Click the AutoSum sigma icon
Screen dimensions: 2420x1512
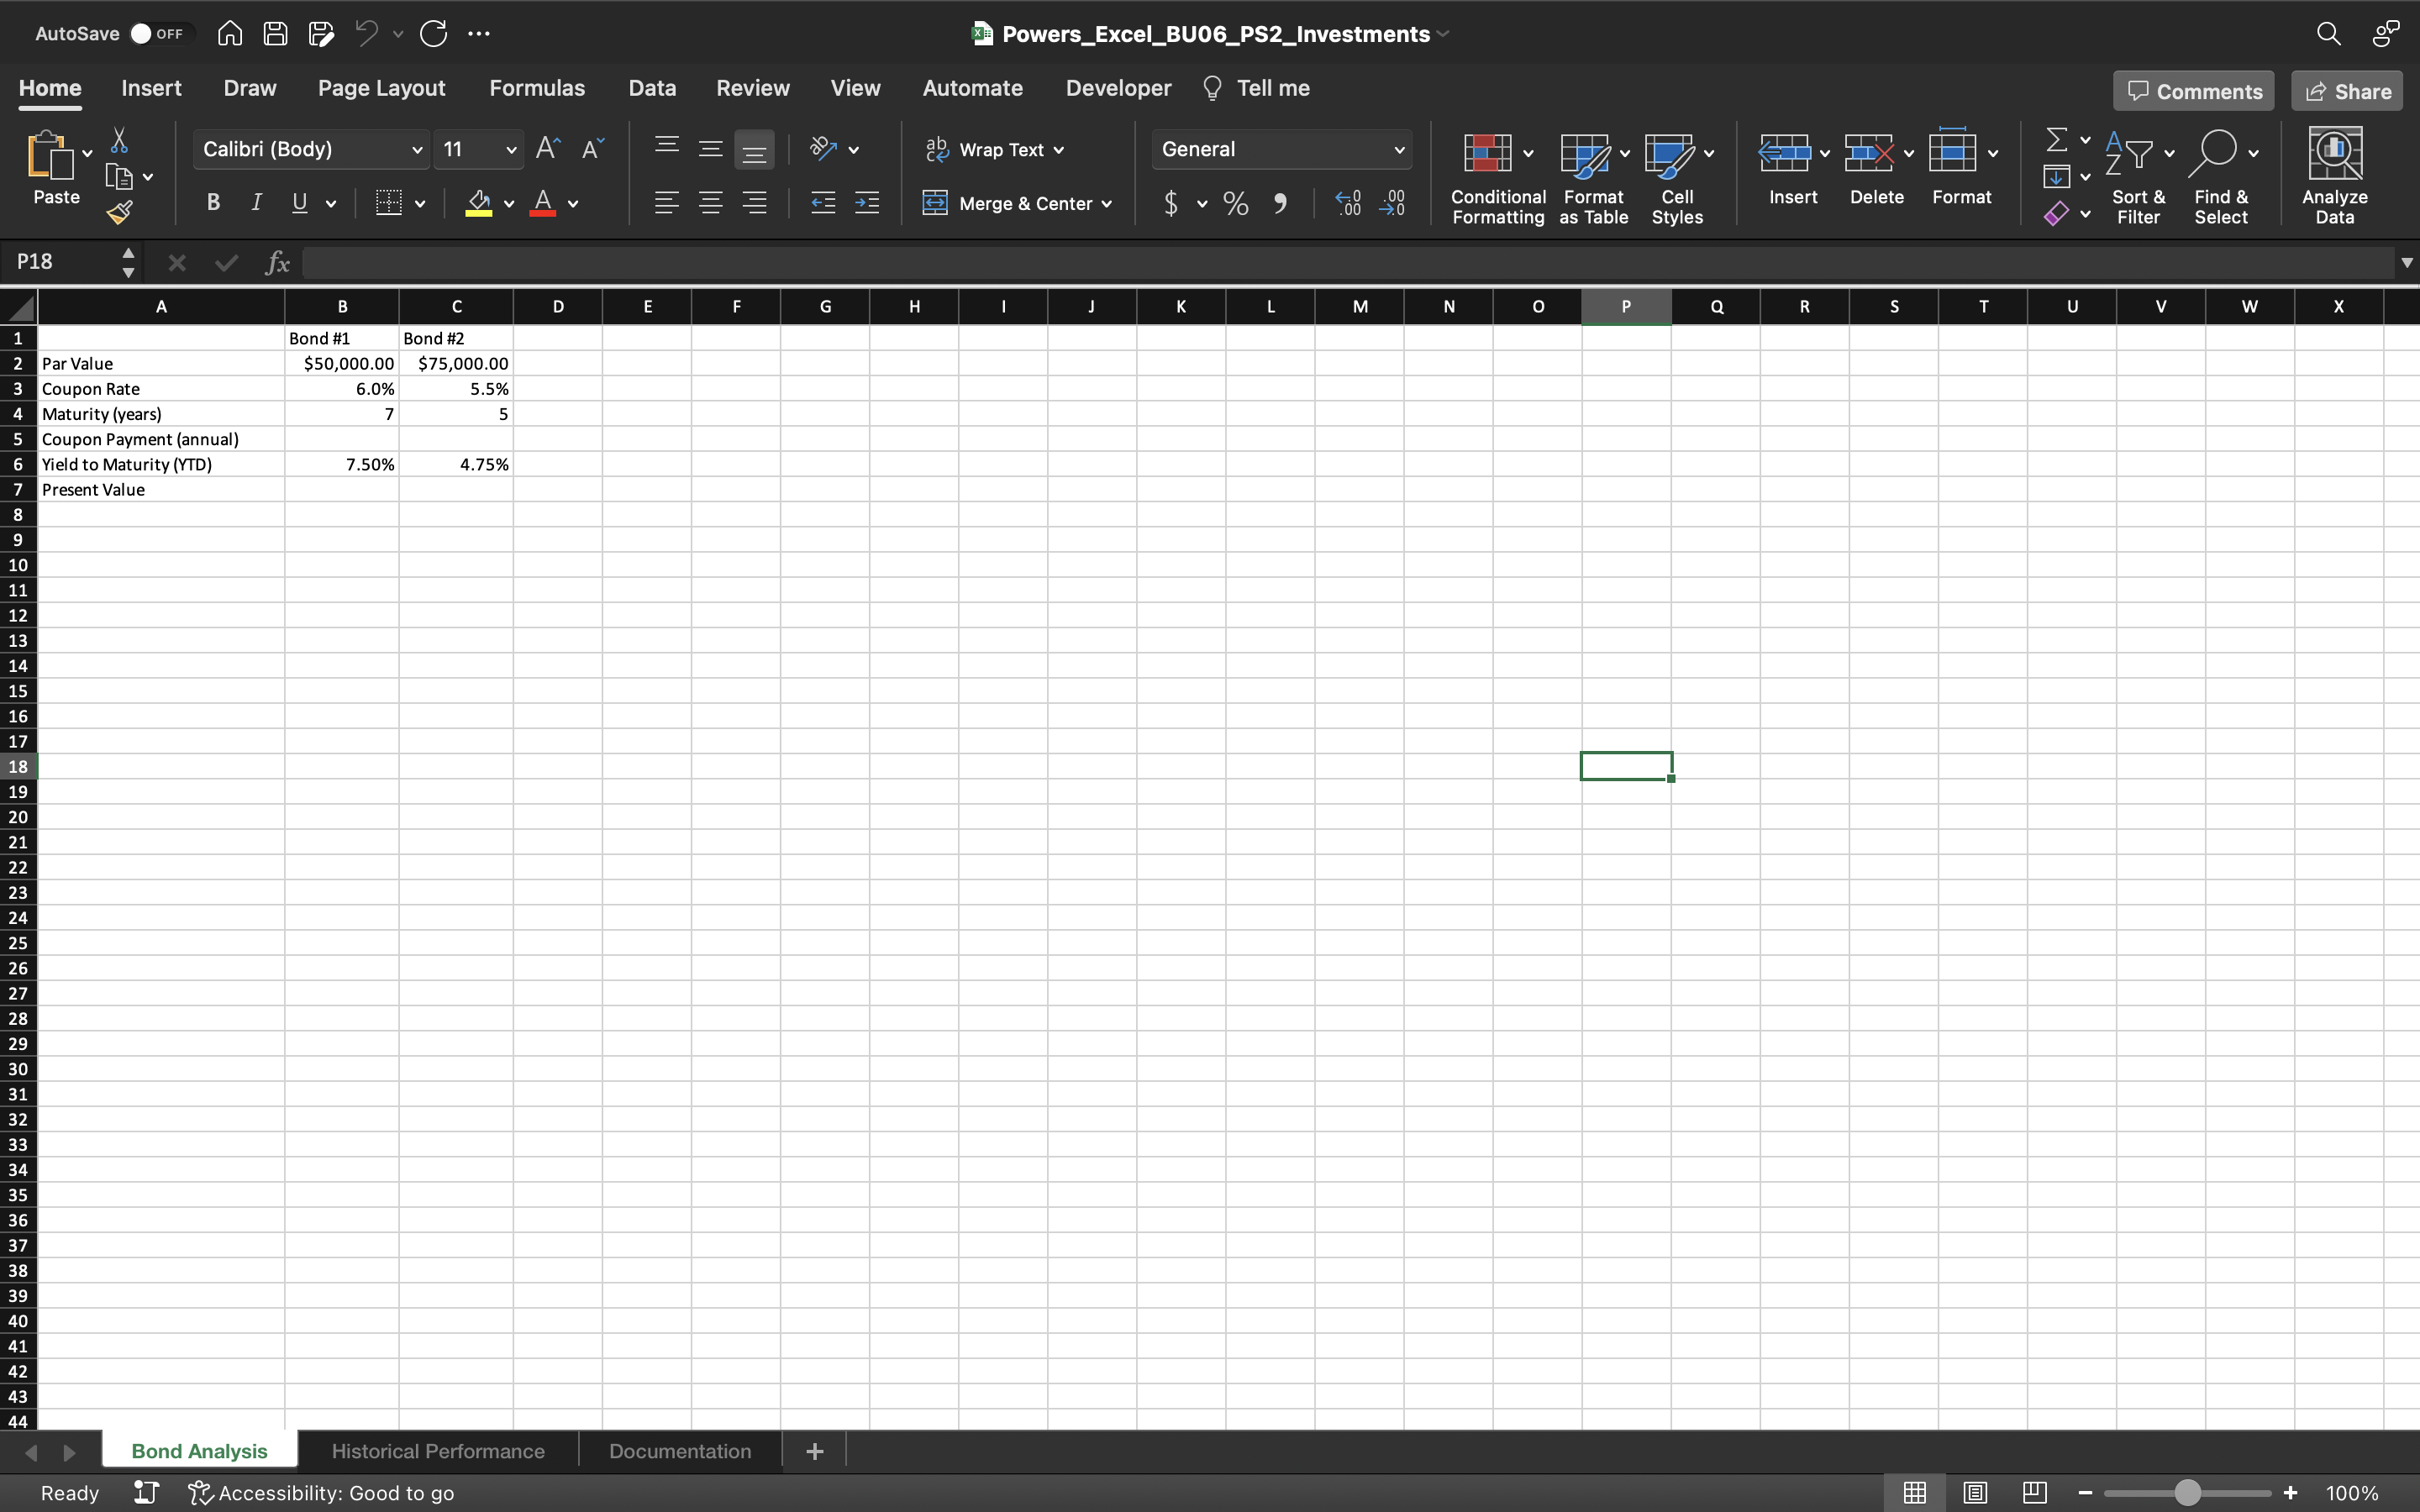tap(2056, 139)
